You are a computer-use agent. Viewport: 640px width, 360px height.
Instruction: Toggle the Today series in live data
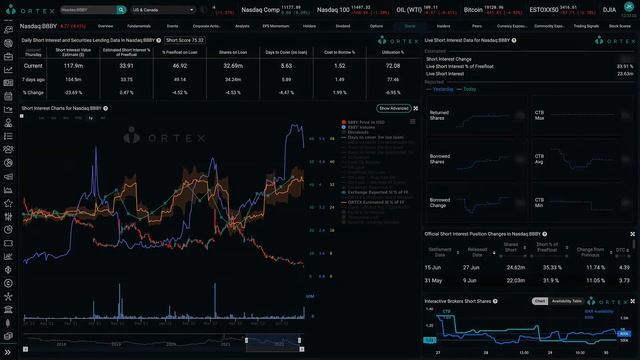pyautogui.click(x=467, y=89)
